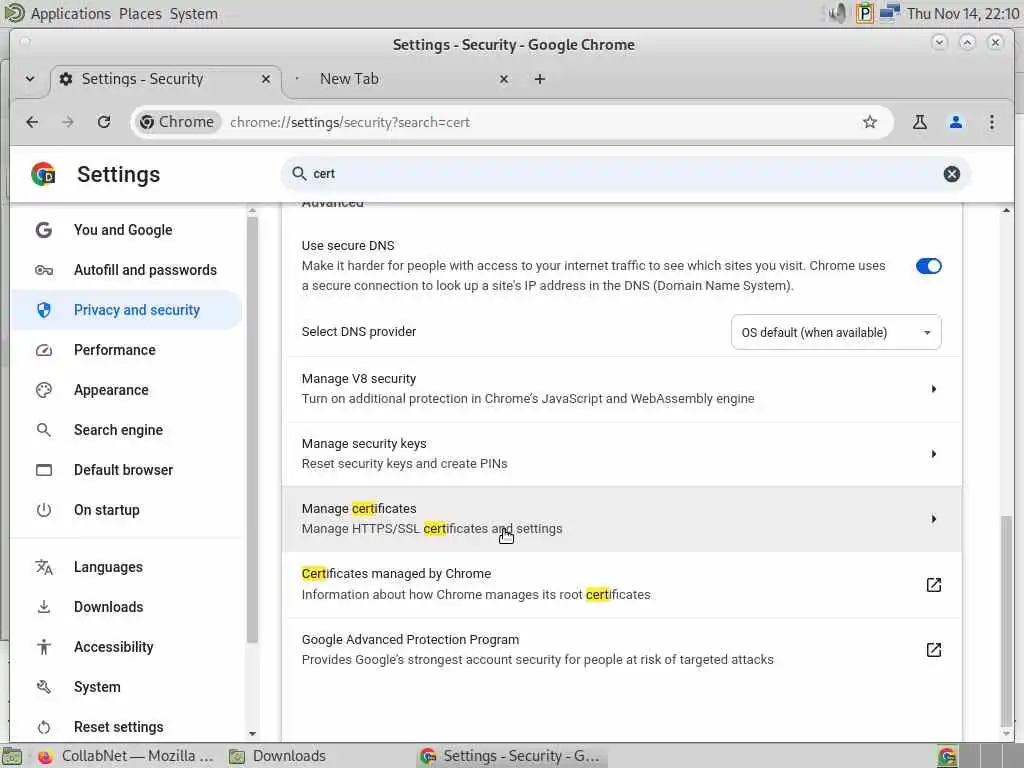Click the On startup power icon

44,509
